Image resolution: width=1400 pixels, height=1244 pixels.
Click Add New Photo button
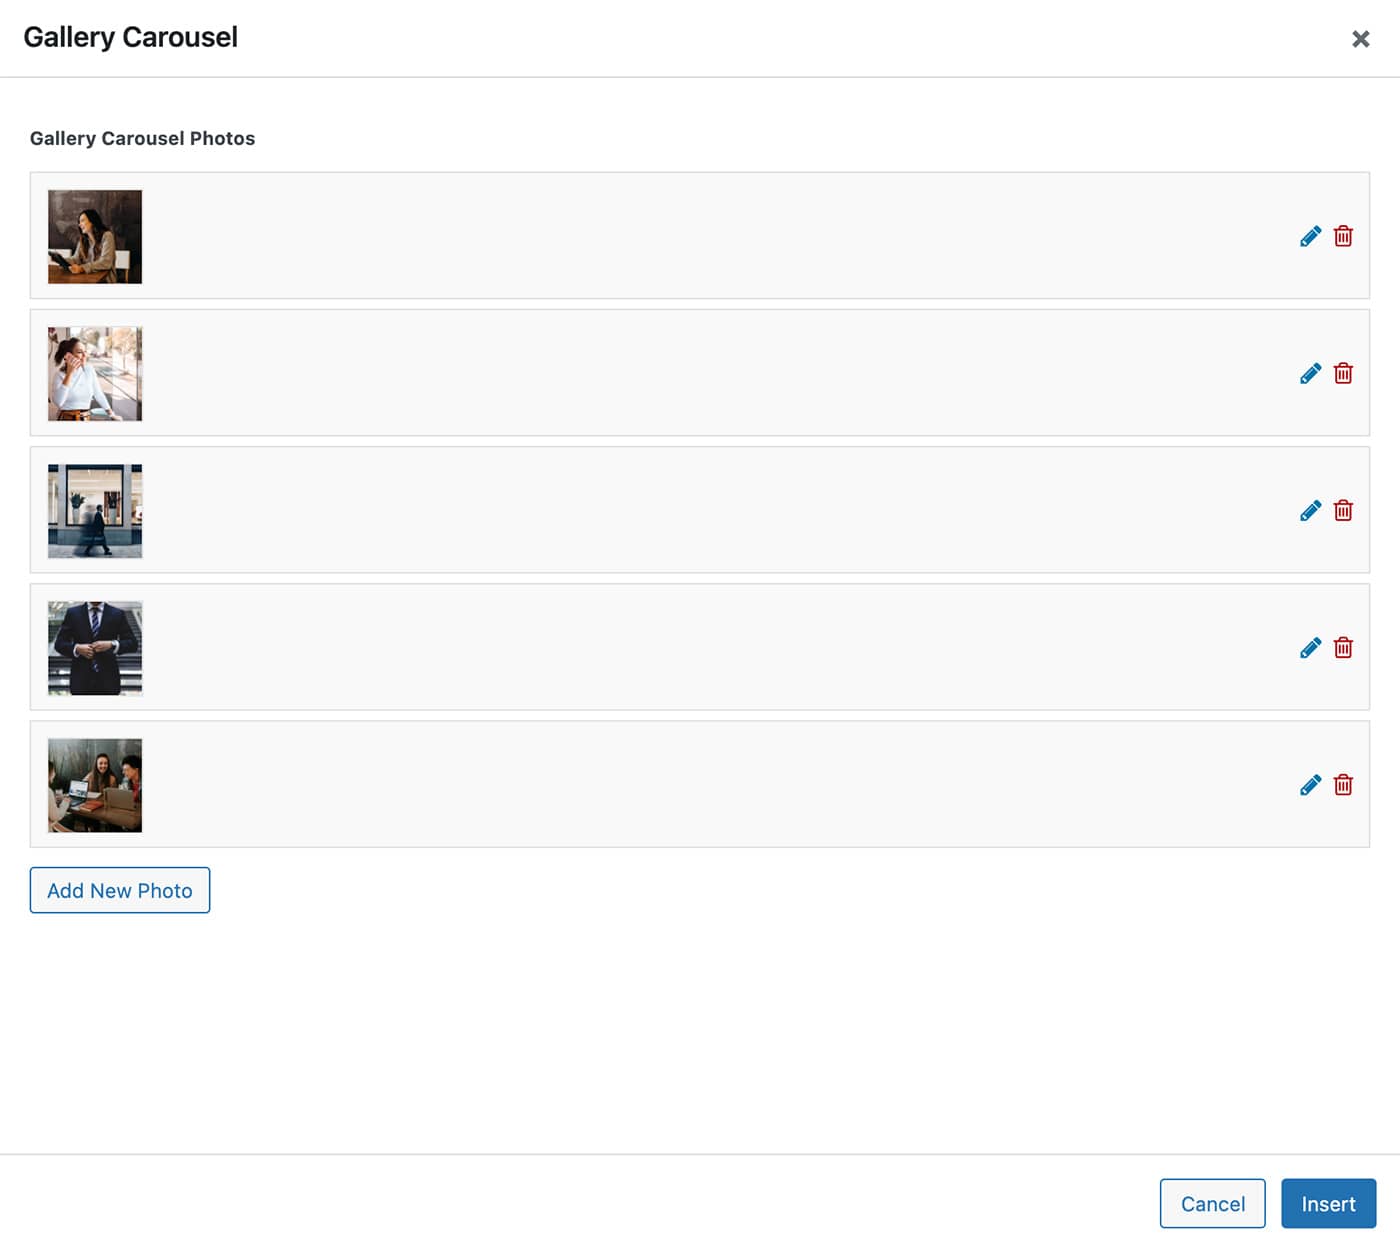pyautogui.click(x=120, y=890)
